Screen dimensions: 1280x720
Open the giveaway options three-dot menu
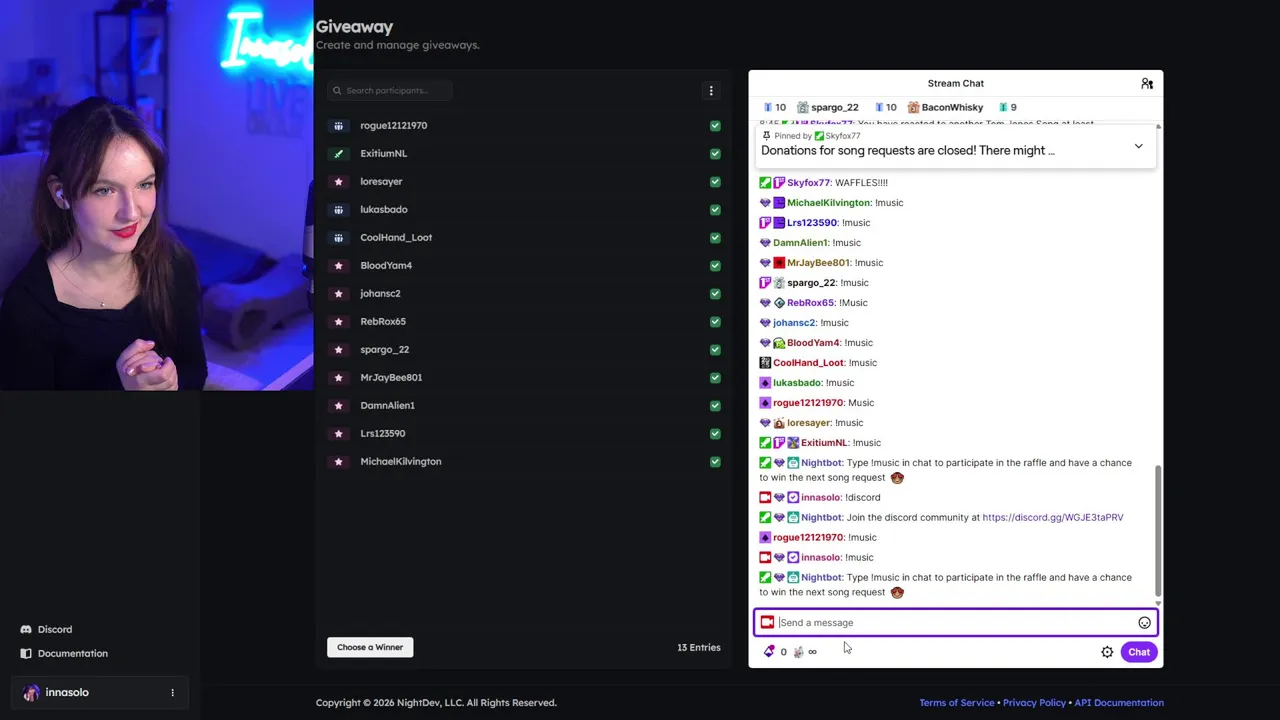coord(711,90)
